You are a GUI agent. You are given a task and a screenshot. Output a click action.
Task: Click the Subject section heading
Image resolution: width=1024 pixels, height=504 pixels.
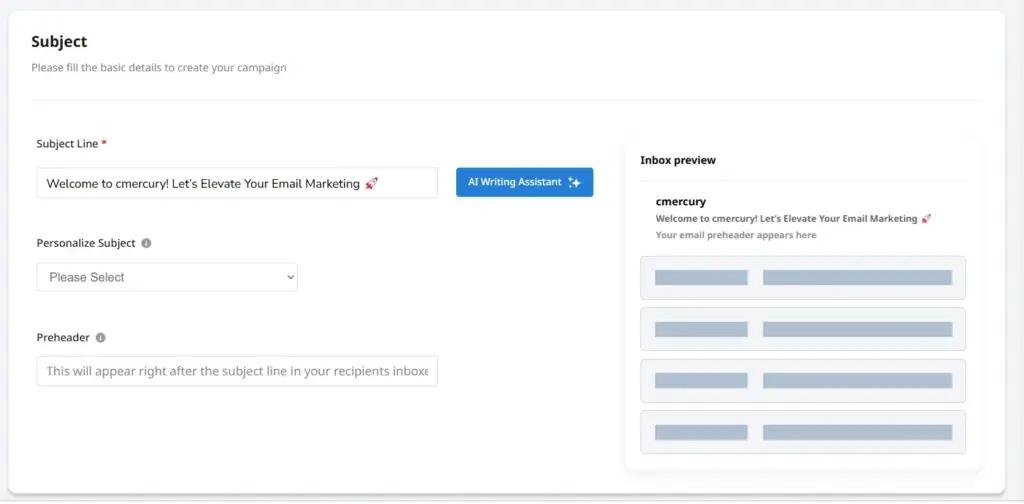59,41
